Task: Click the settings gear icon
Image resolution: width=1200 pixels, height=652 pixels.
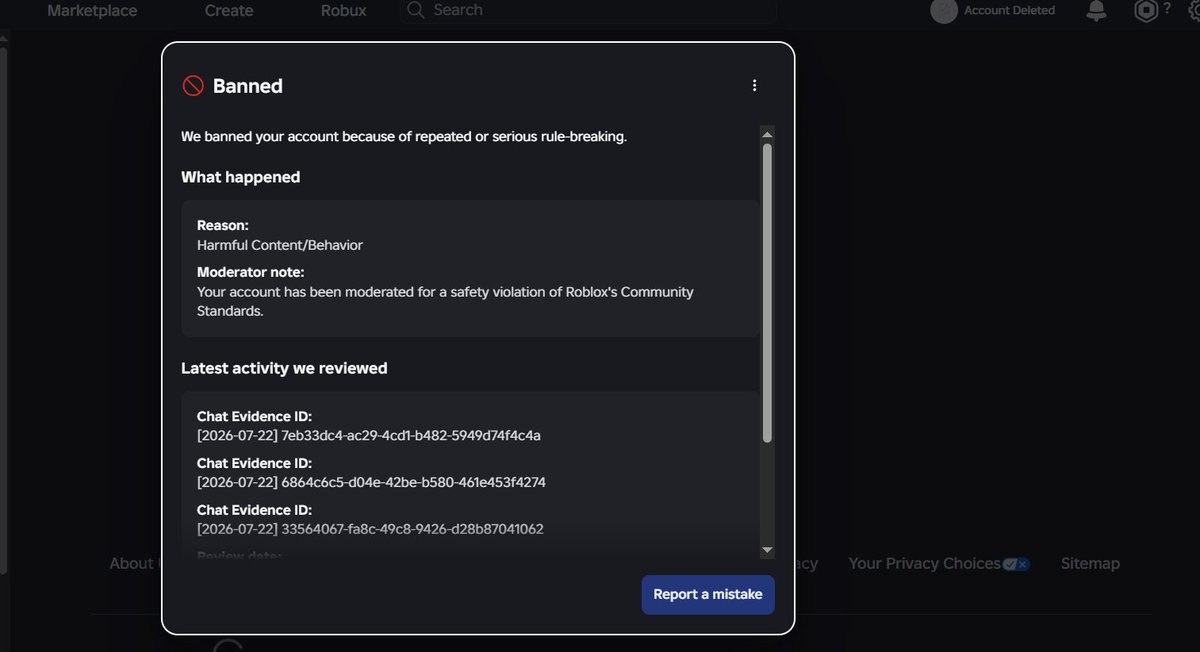Action: click(1192, 11)
